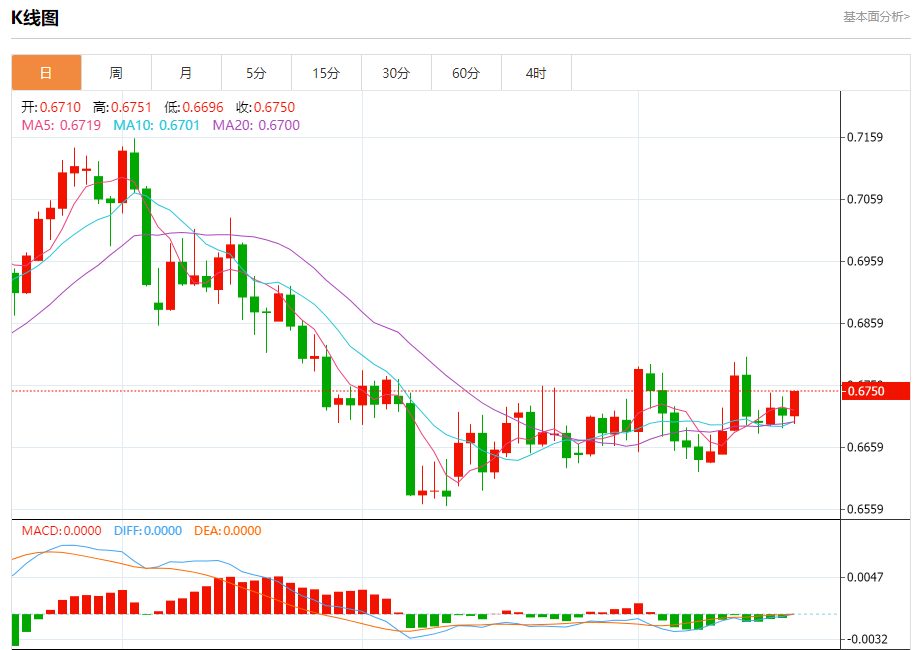Click the 0.6659 price axis label
The image size is (920, 650).
pyautogui.click(x=865, y=447)
